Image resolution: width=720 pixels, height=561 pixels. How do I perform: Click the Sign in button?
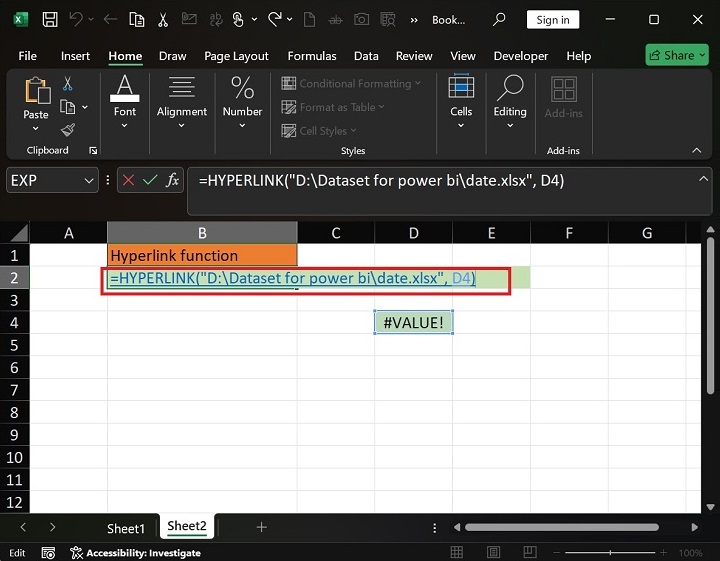point(552,20)
